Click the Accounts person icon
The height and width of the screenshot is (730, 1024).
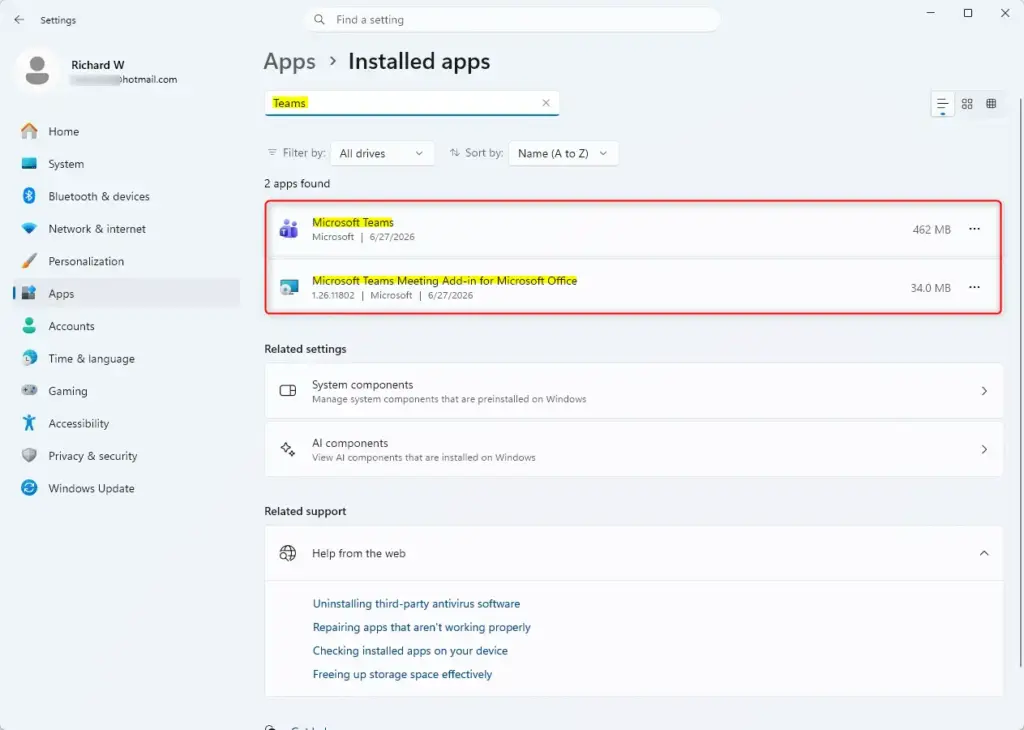(x=29, y=325)
